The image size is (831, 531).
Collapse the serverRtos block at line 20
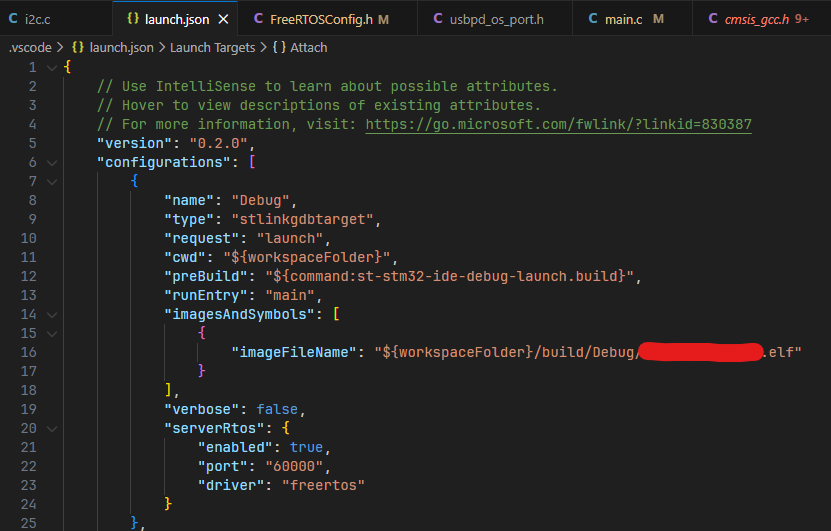click(x=52, y=429)
